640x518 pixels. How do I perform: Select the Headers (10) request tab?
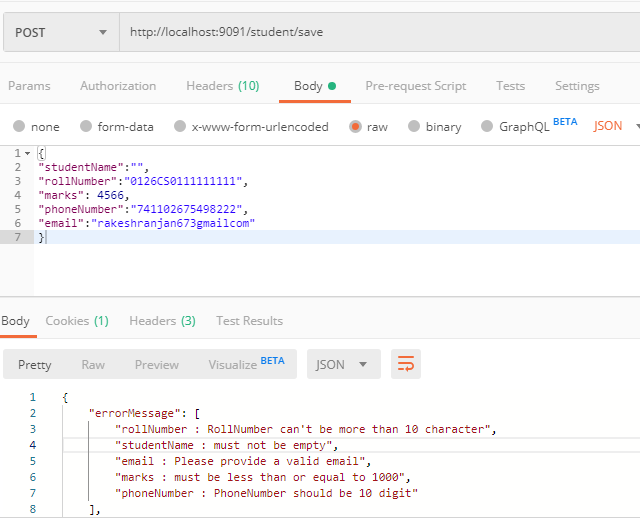(222, 86)
